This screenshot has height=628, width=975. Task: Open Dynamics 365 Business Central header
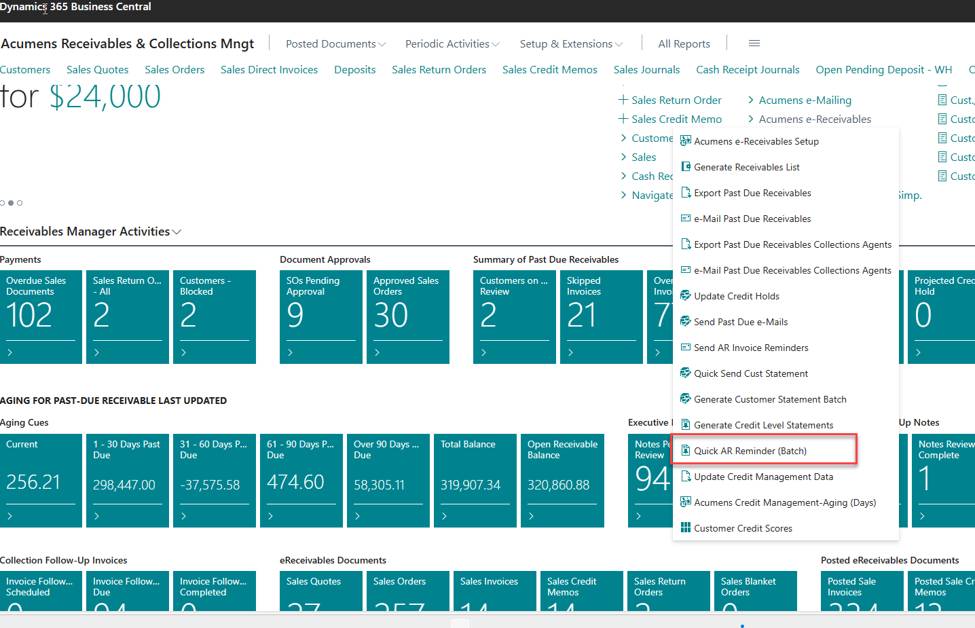coord(75,7)
